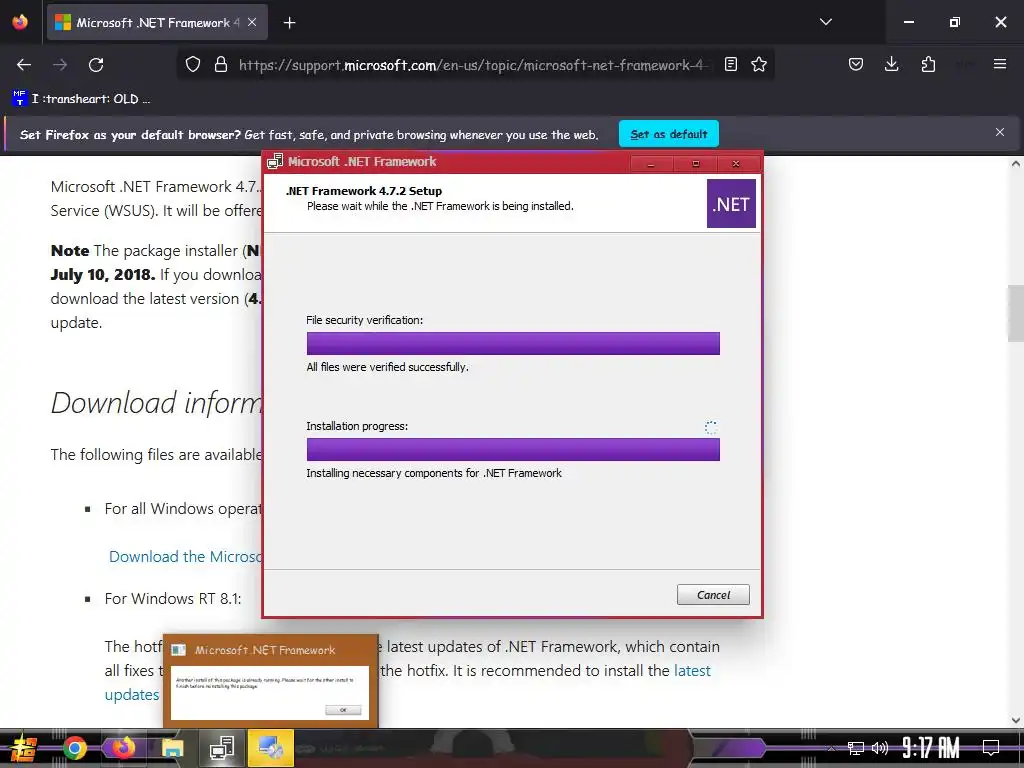Click the site padlock security icon
Viewport: 1024px width, 768px height.
(221, 65)
